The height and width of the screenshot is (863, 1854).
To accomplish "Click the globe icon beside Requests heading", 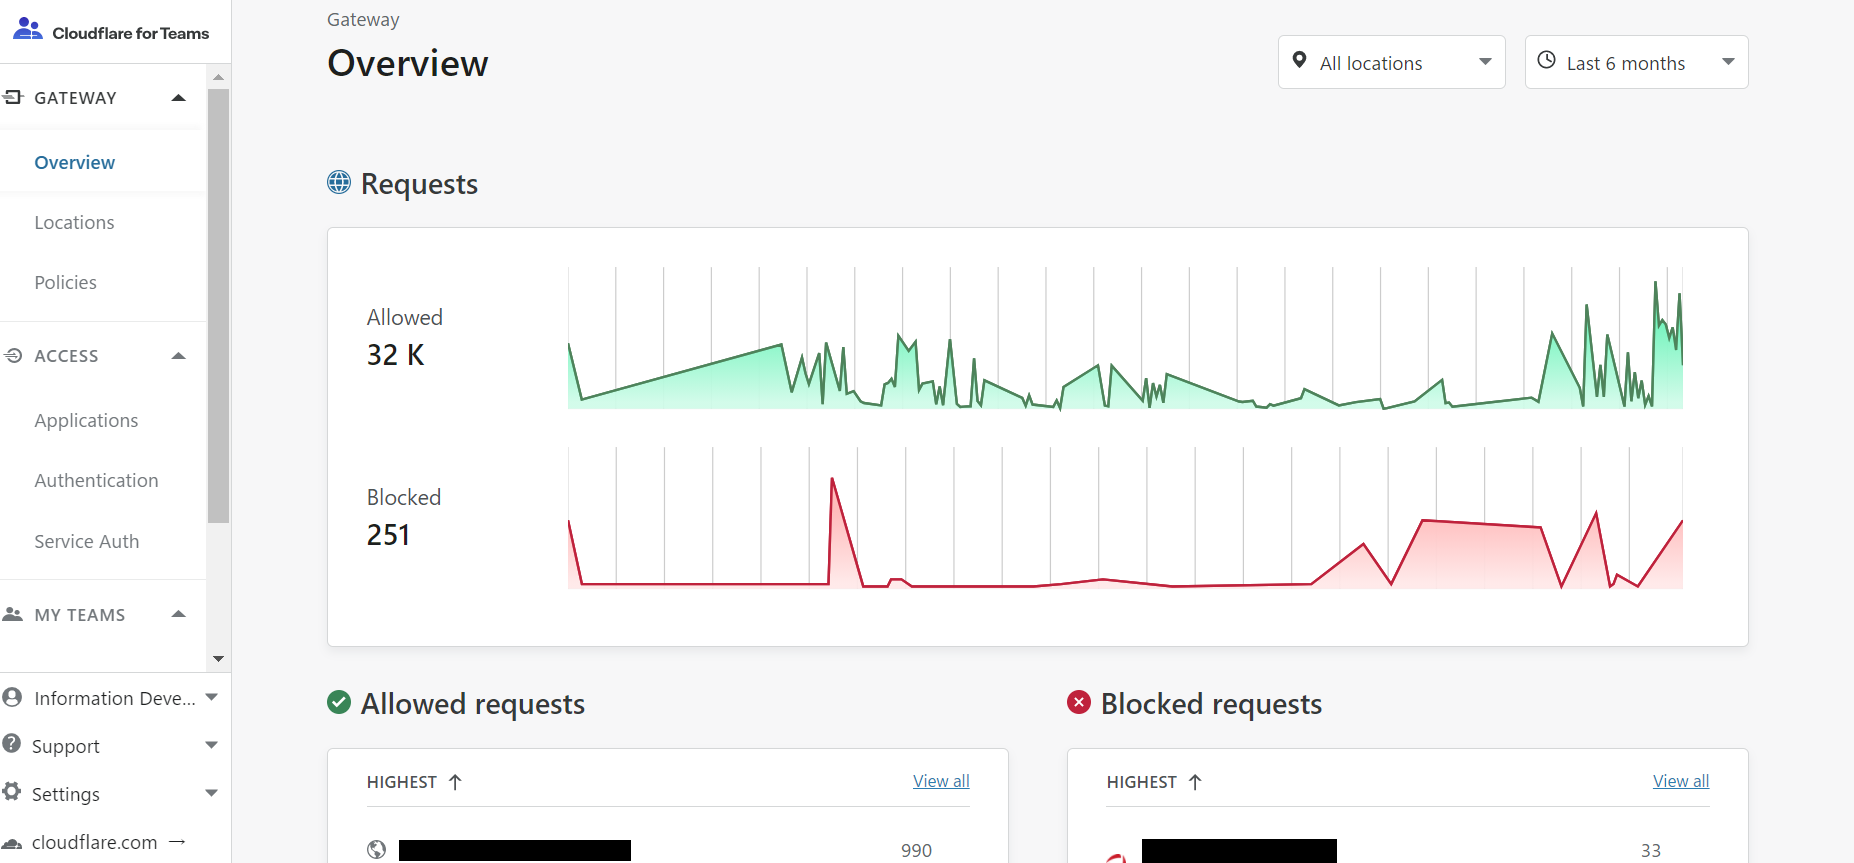I will pos(339,182).
